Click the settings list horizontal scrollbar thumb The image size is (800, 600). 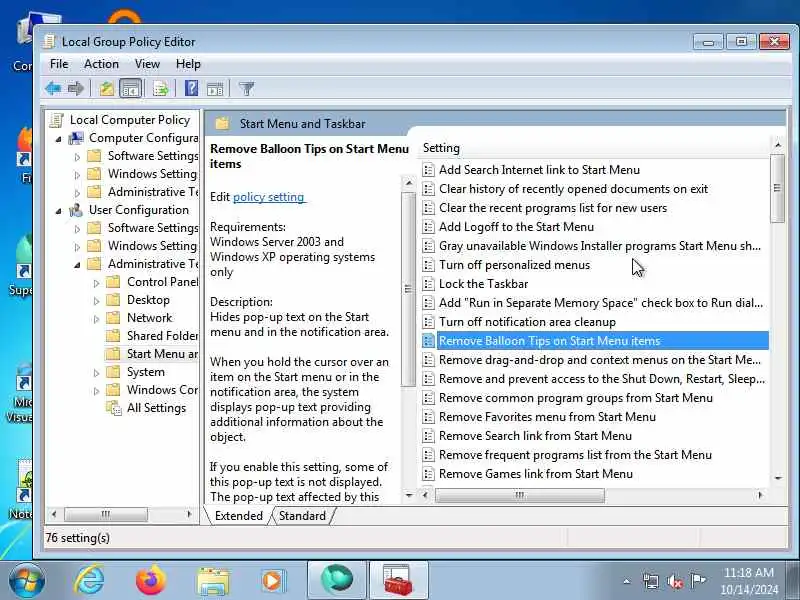click(519, 495)
